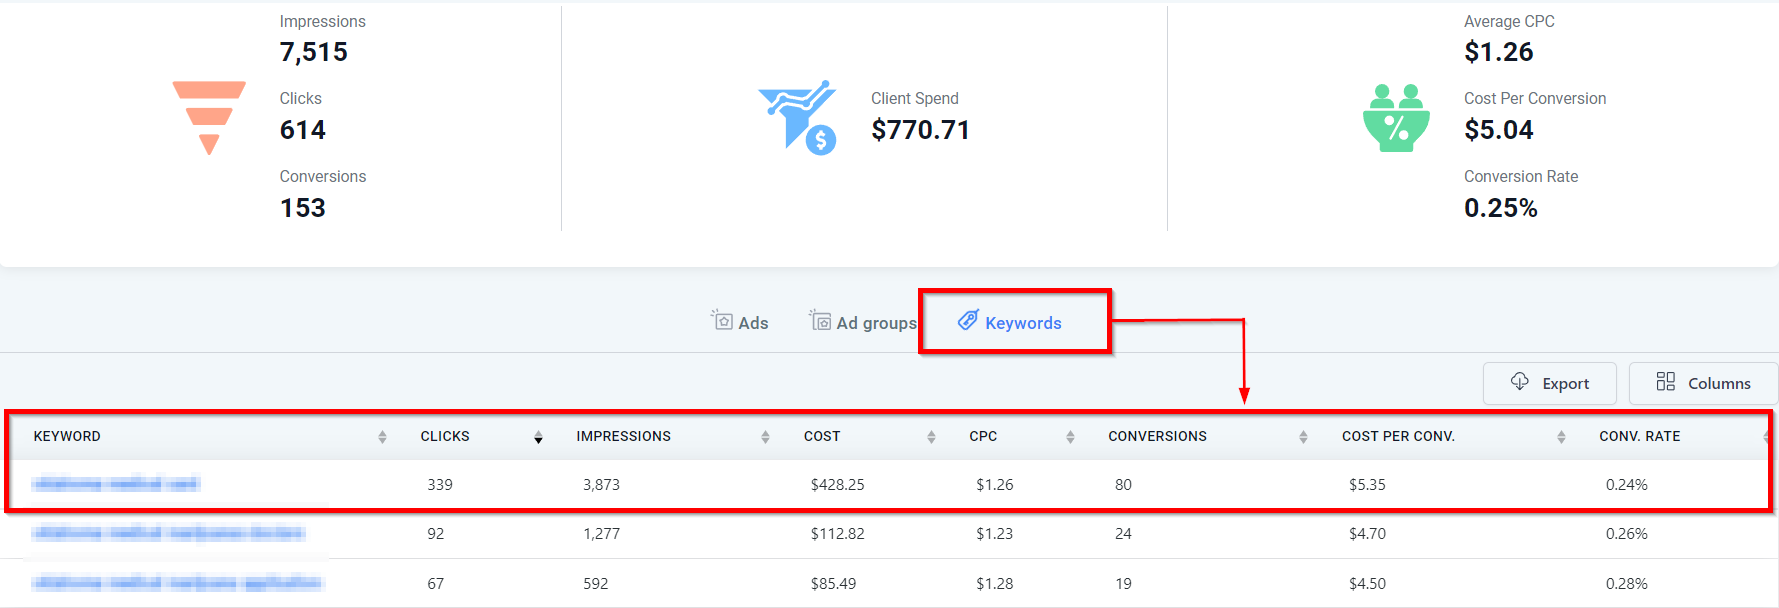Sort table by Clicks column arrows
This screenshot has width=1779, height=608.
click(538, 437)
